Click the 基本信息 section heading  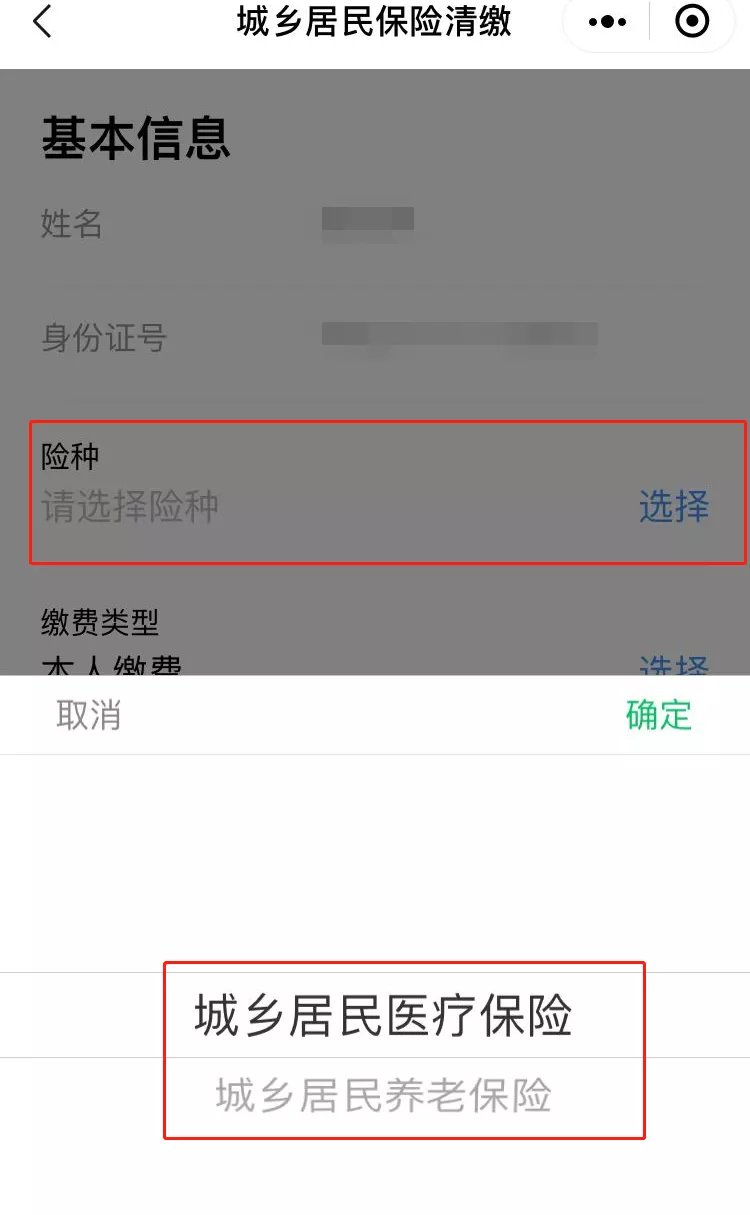tap(136, 138)
